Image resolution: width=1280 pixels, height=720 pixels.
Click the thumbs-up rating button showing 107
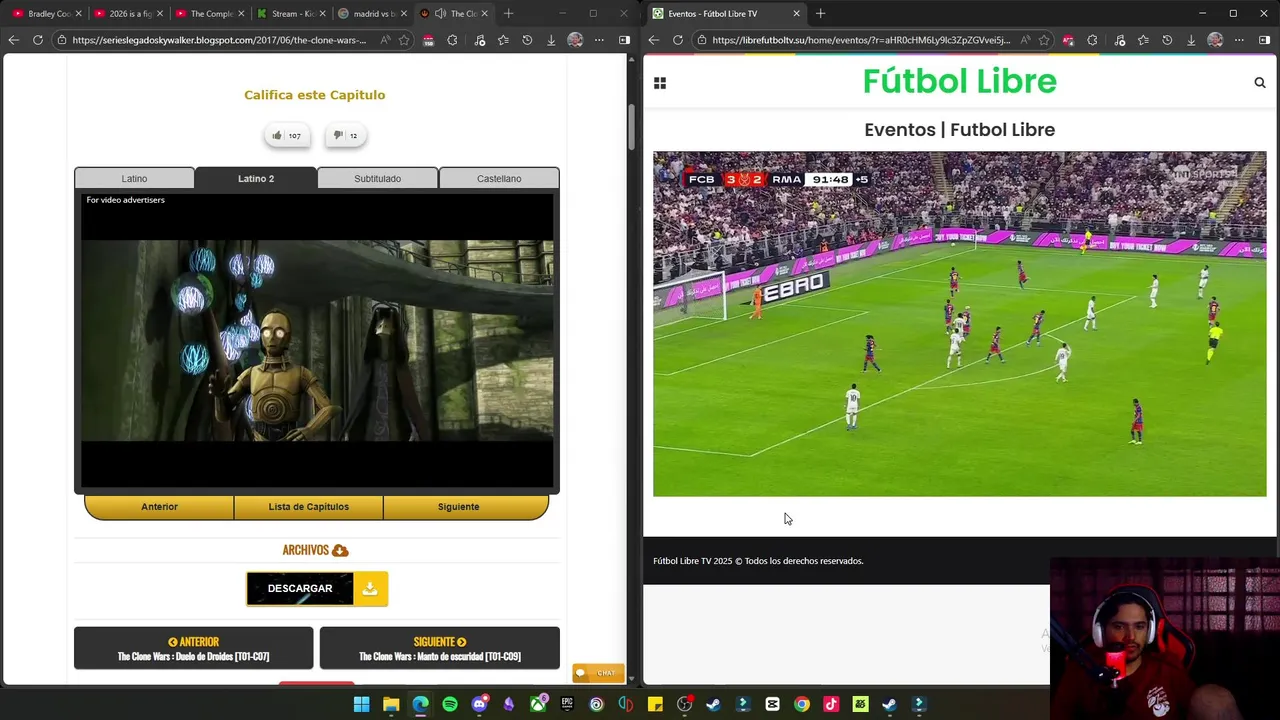[286, 135]
